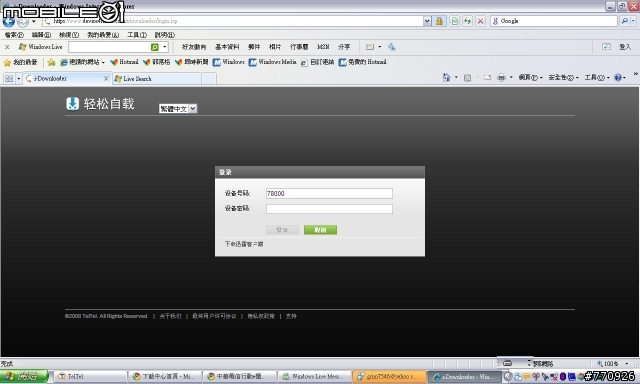Click the Quick Tabs grid icon
This screenshot has width=640, height=384.
(x=9, y=78)
